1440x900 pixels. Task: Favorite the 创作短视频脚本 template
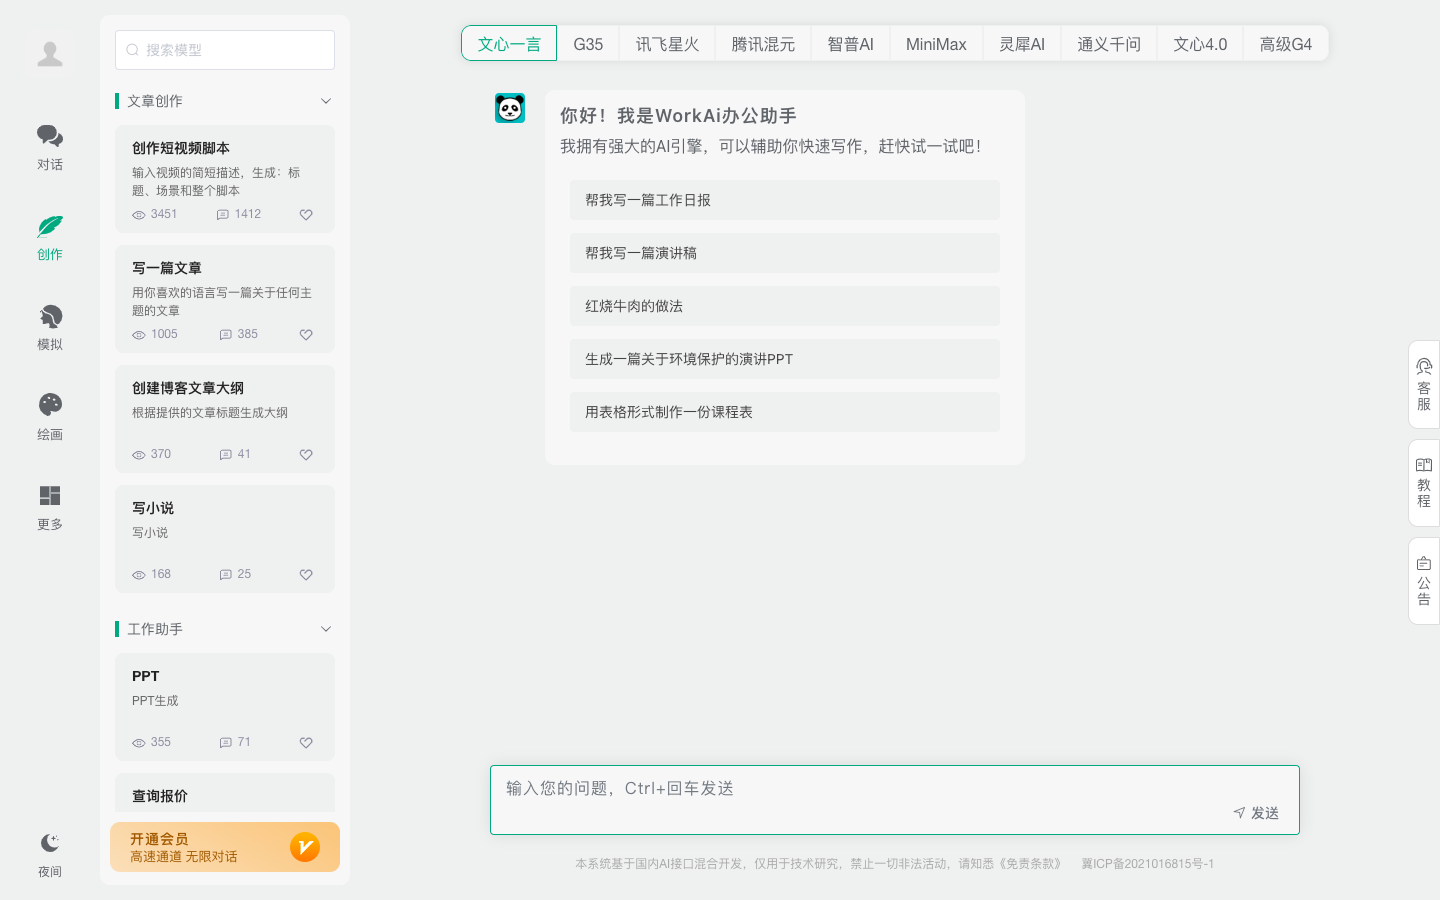305,214
